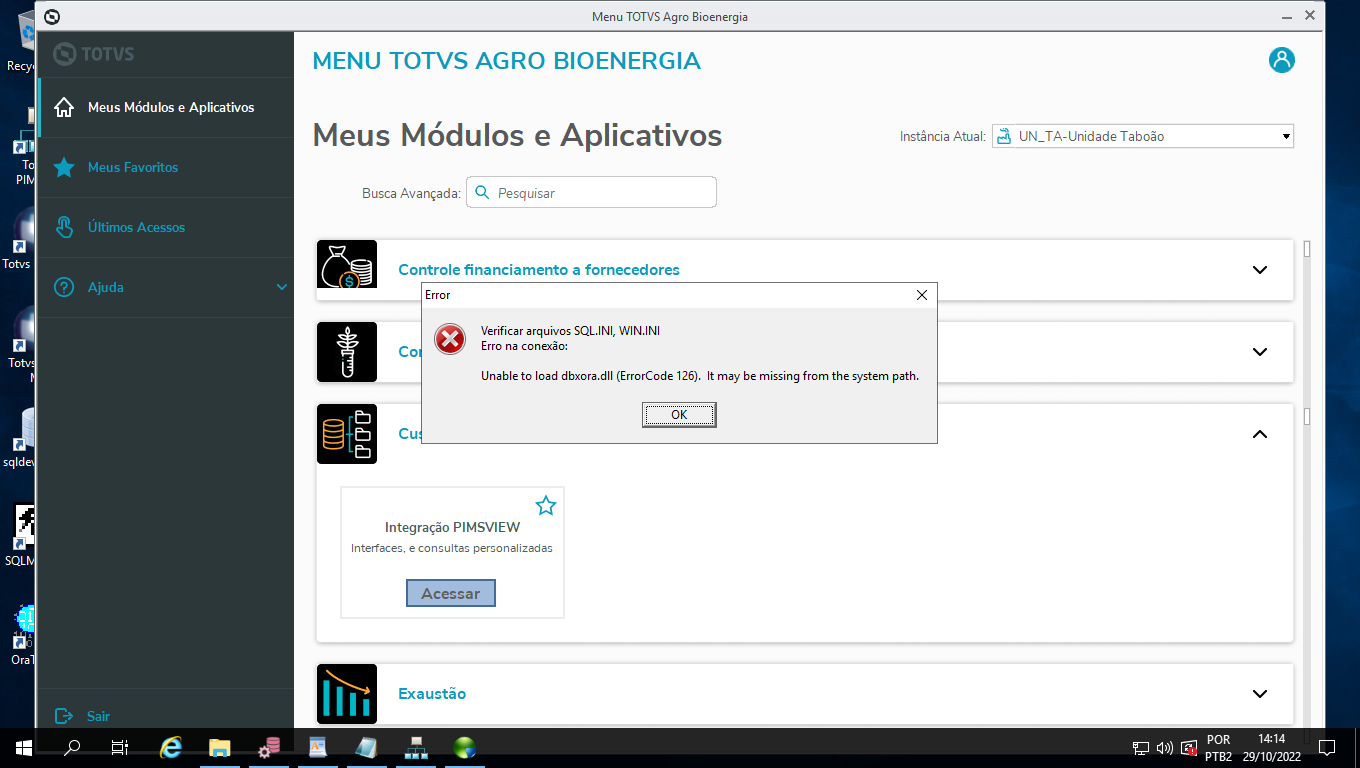1360x768 pixels.
Task: Click the magnifier icon in search box
Action: click(x=482, y=192)
